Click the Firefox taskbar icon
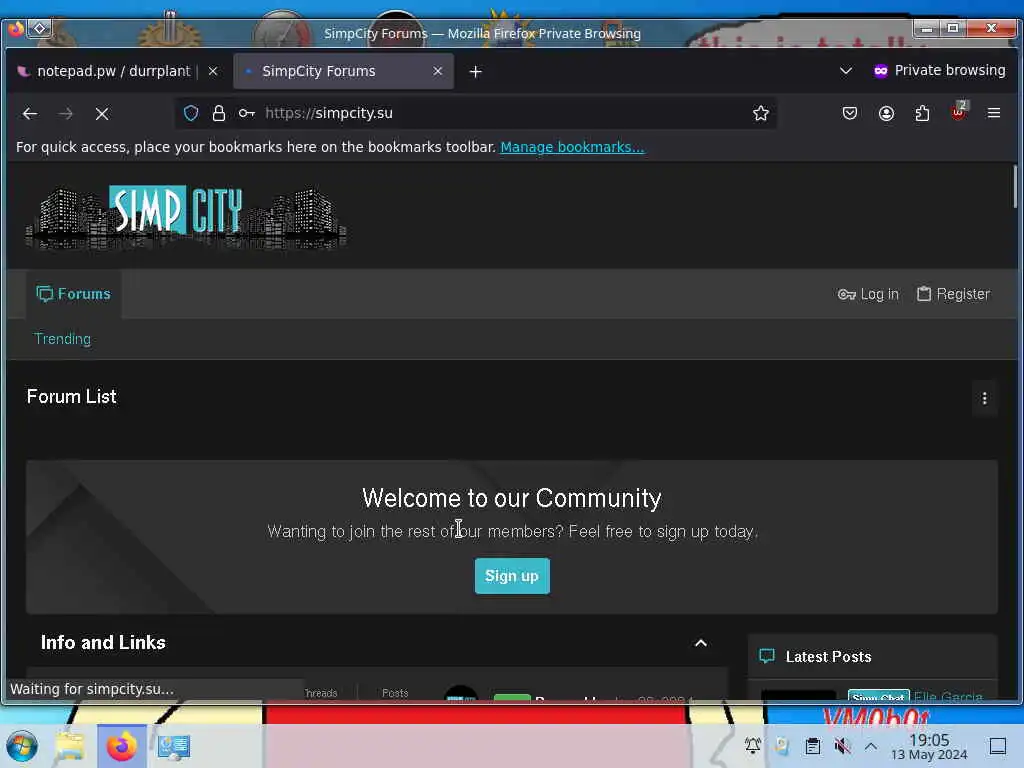This screenshot has width=1024, height=768. (x=121, y=746)
